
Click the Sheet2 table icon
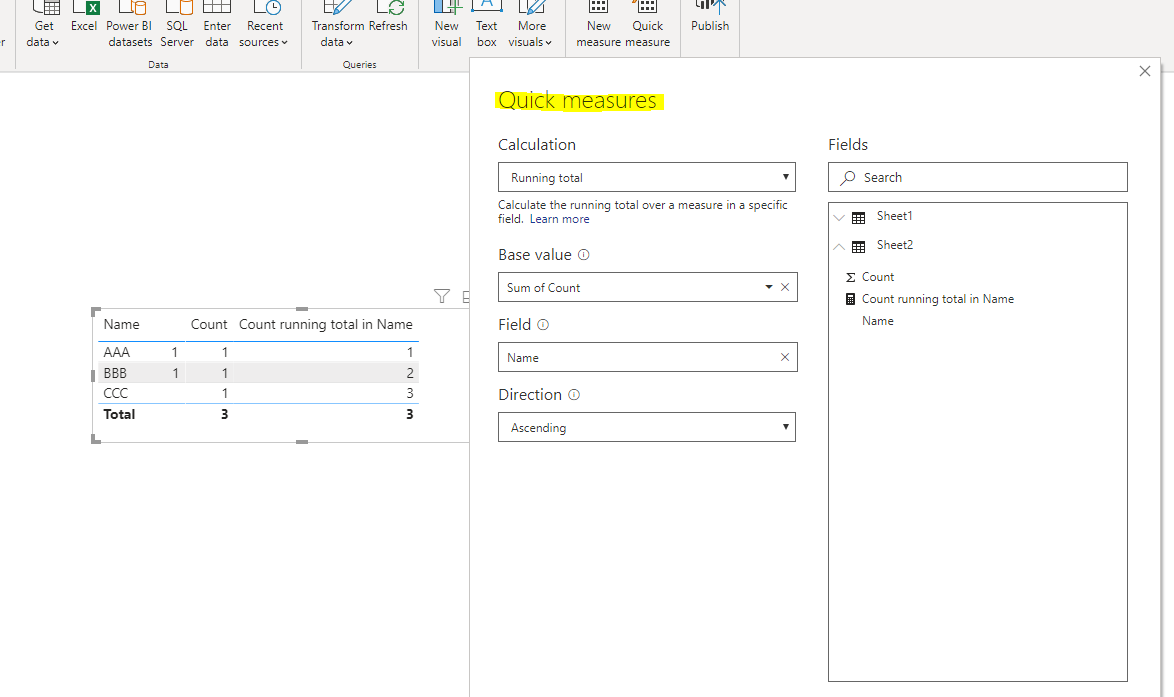tap(859, 246)
